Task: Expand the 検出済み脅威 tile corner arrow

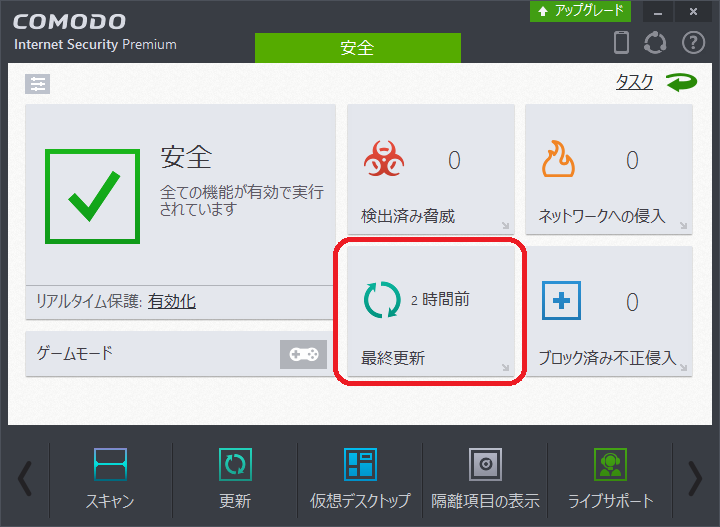Action: 506,225
